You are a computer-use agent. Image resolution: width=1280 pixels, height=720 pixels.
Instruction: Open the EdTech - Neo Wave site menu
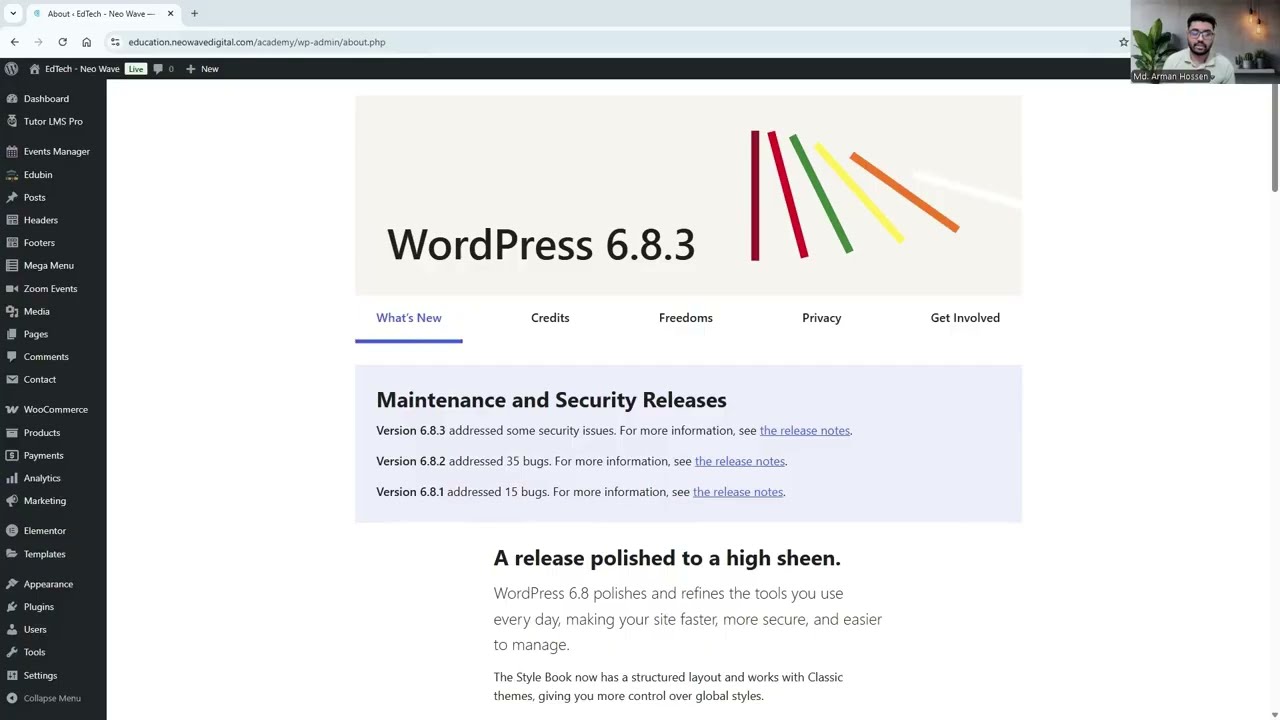pyautogui.click(x=74, y=69)
